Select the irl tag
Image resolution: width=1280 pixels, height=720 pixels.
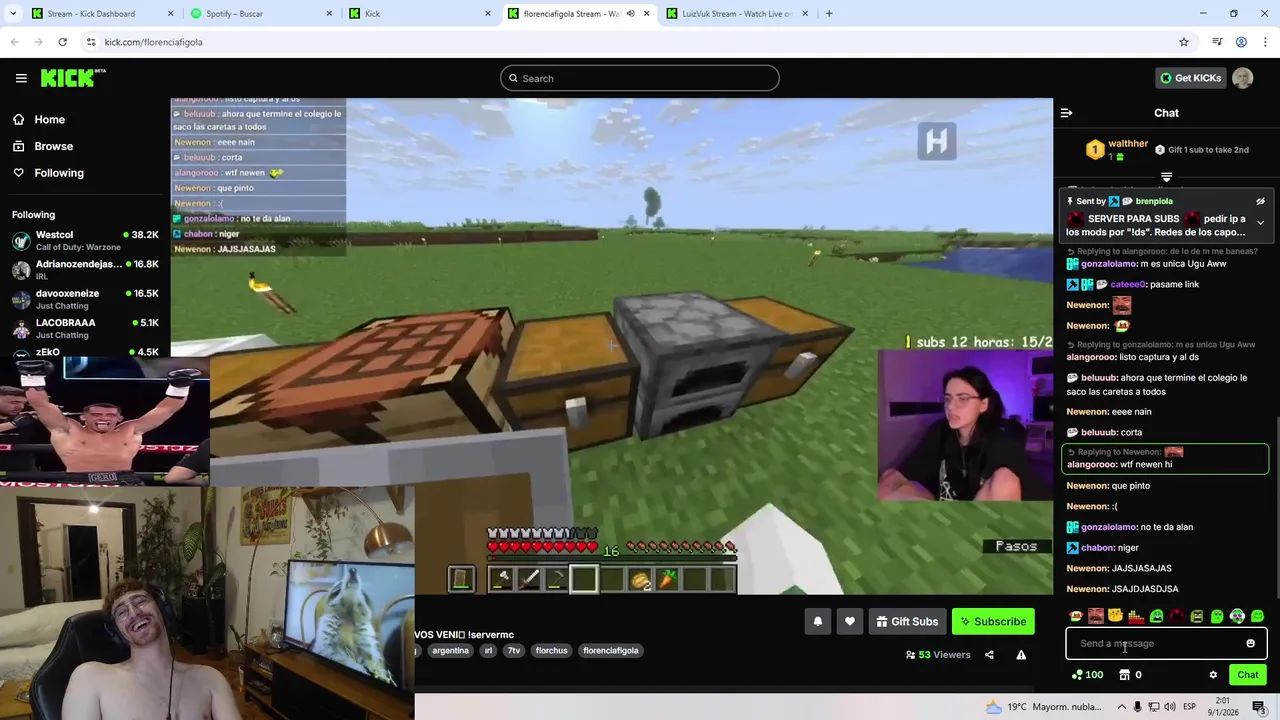pyautogui.click(x=488, y=650)
